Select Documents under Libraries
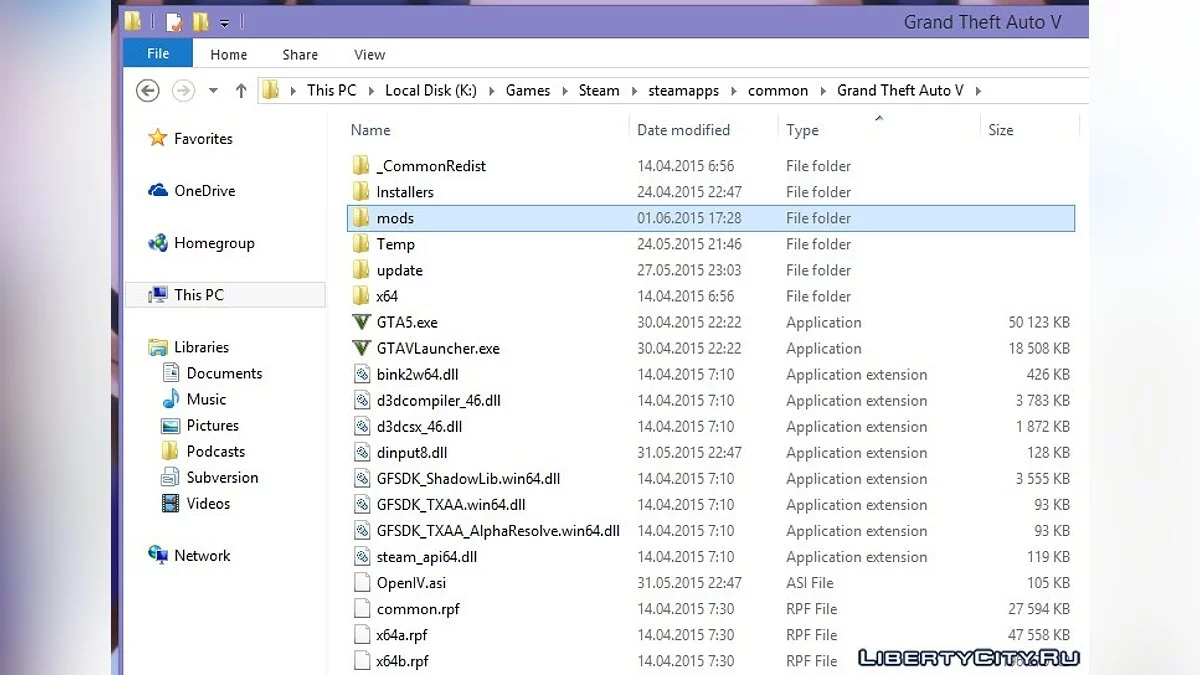 tap(224, 373)
